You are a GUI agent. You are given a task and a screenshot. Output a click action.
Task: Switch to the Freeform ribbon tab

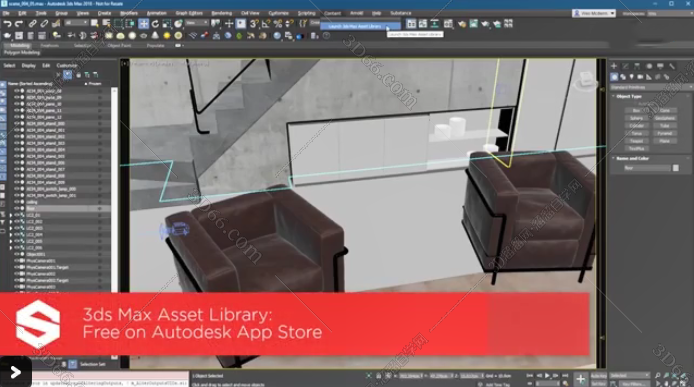coord(50,46)
